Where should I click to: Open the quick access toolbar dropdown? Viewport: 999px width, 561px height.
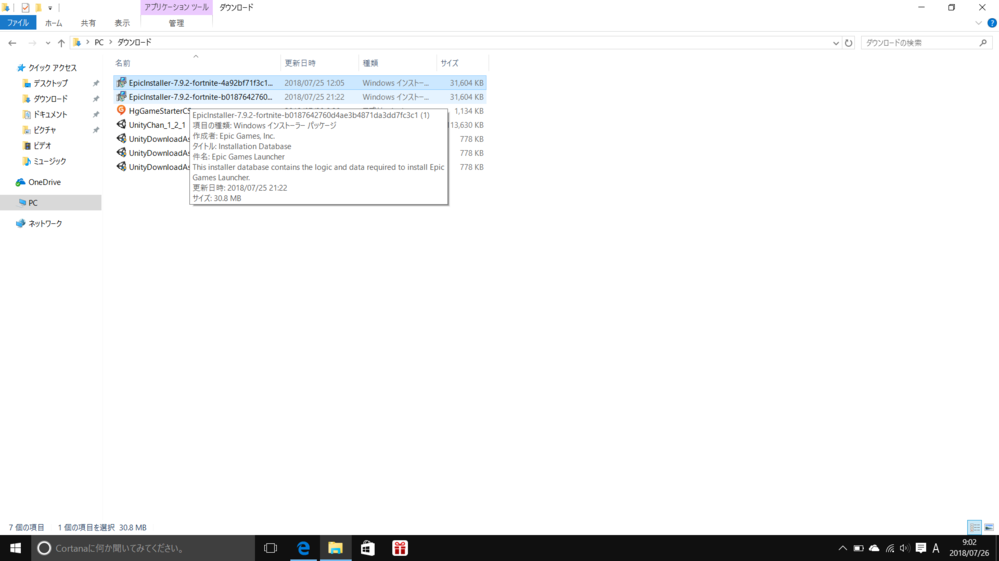point(50,8)
